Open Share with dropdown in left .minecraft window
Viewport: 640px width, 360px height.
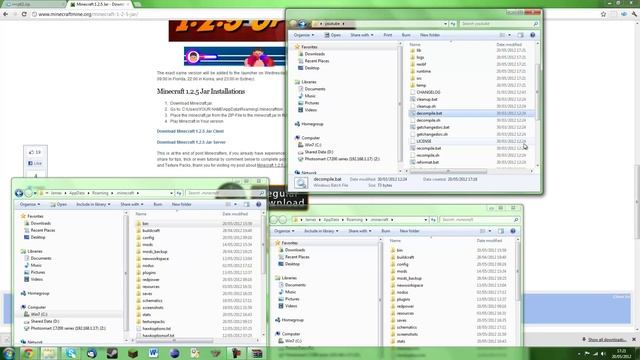[x=132, y=204]
